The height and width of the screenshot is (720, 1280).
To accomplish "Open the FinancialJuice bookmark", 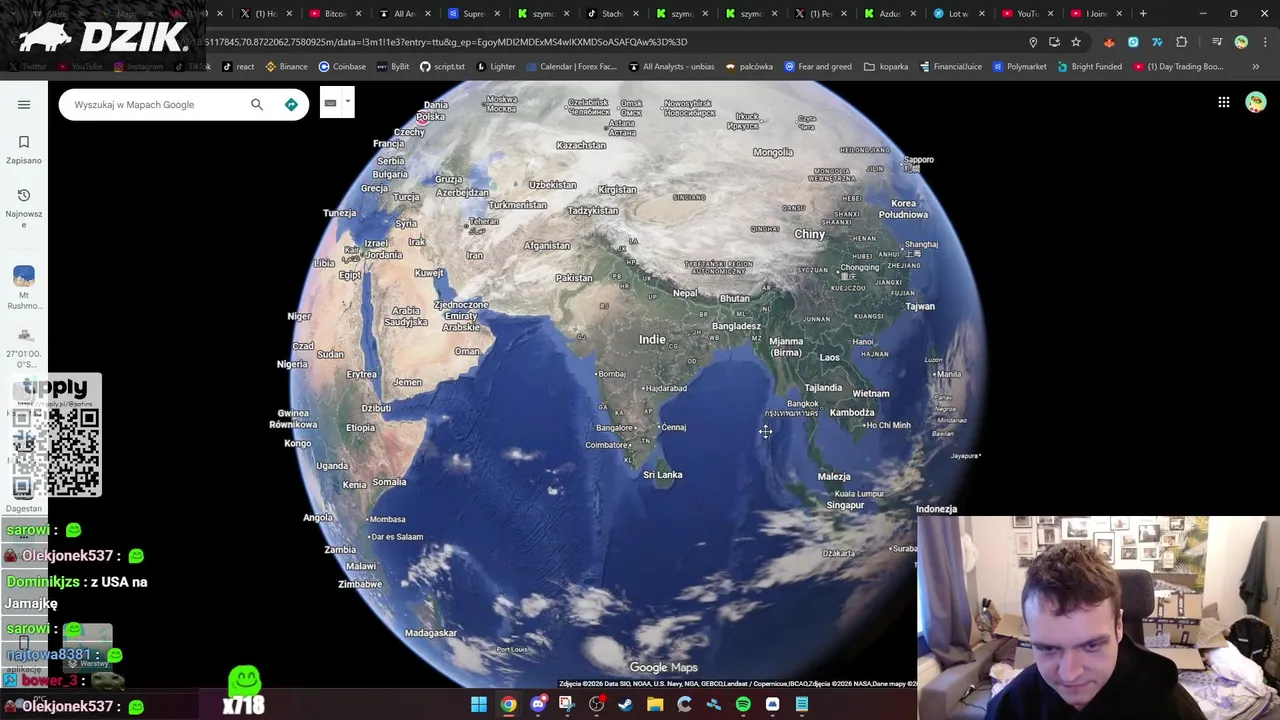I will (950, 67).
